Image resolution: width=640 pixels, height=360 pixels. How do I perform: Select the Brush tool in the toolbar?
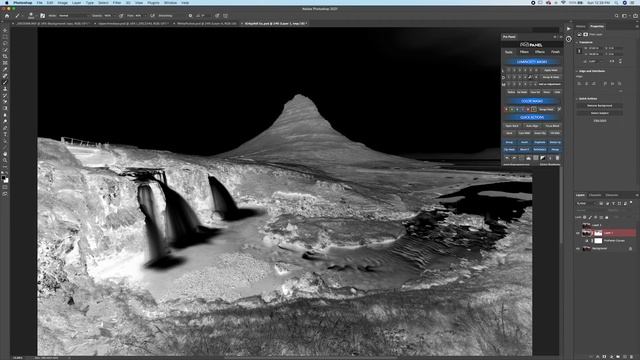[5, 82]
